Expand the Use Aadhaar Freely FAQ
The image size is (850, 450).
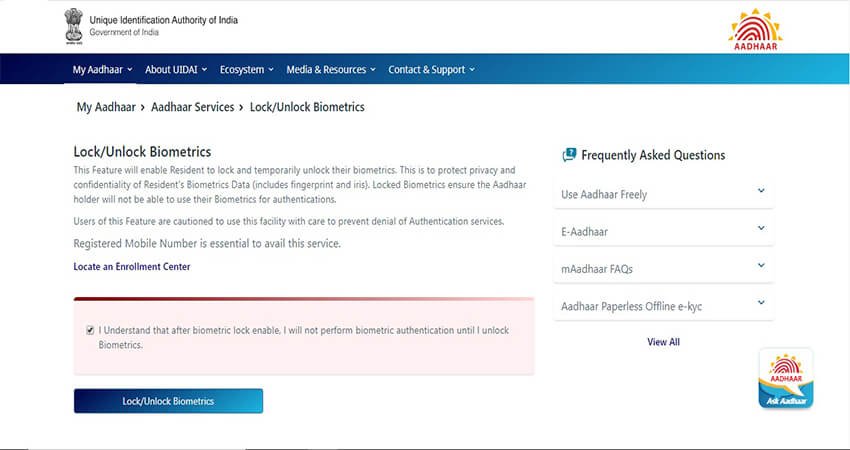pyautogui.click(x=664, y=194)
